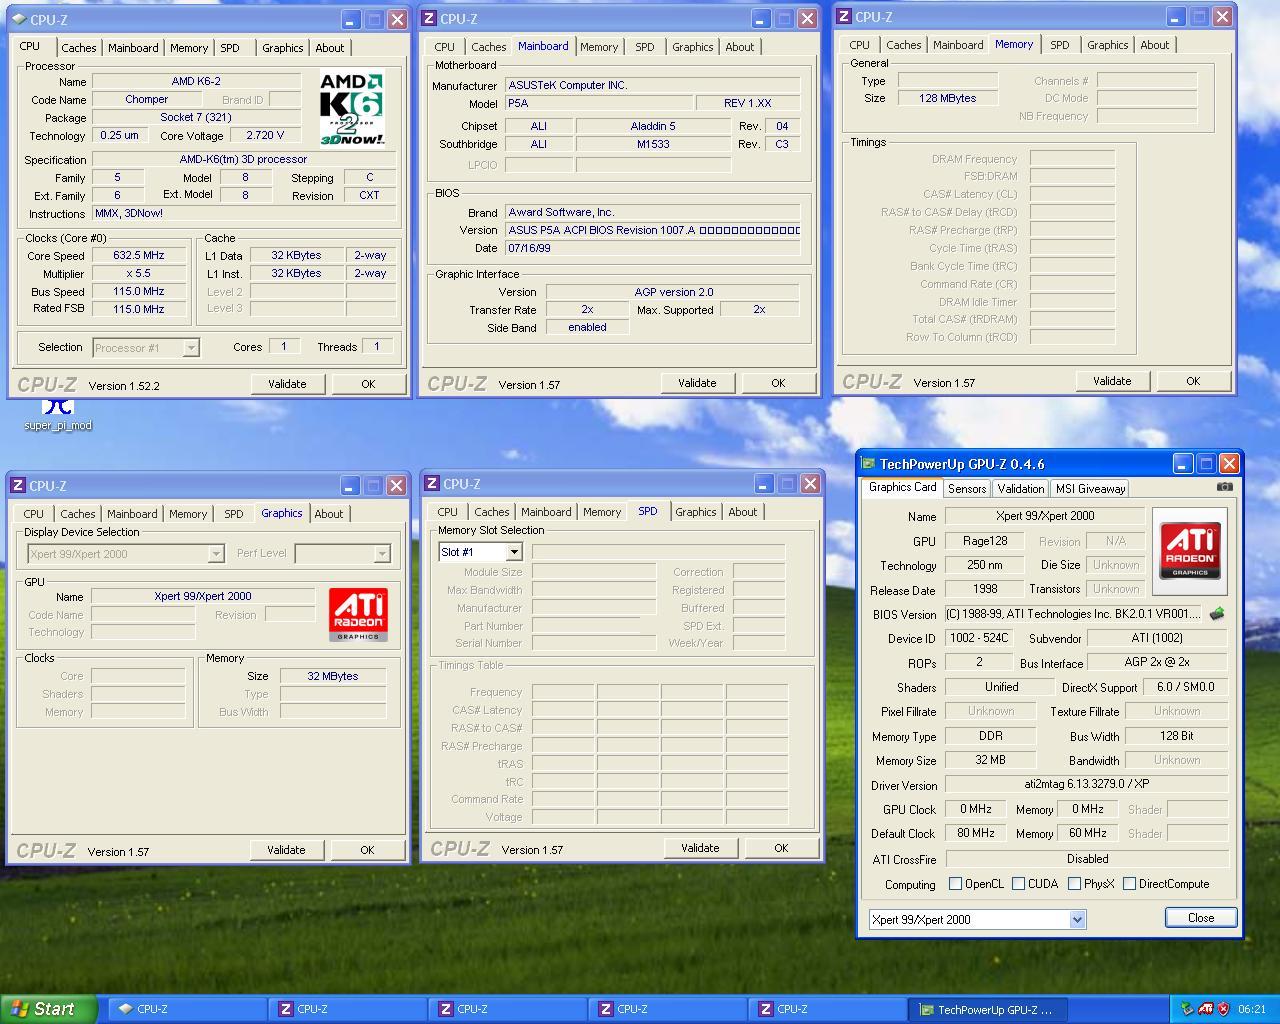Click title bar icon of CPU-Z Mainboard window
Screen dimensions: 1280x1024
(x=429, y=18)
